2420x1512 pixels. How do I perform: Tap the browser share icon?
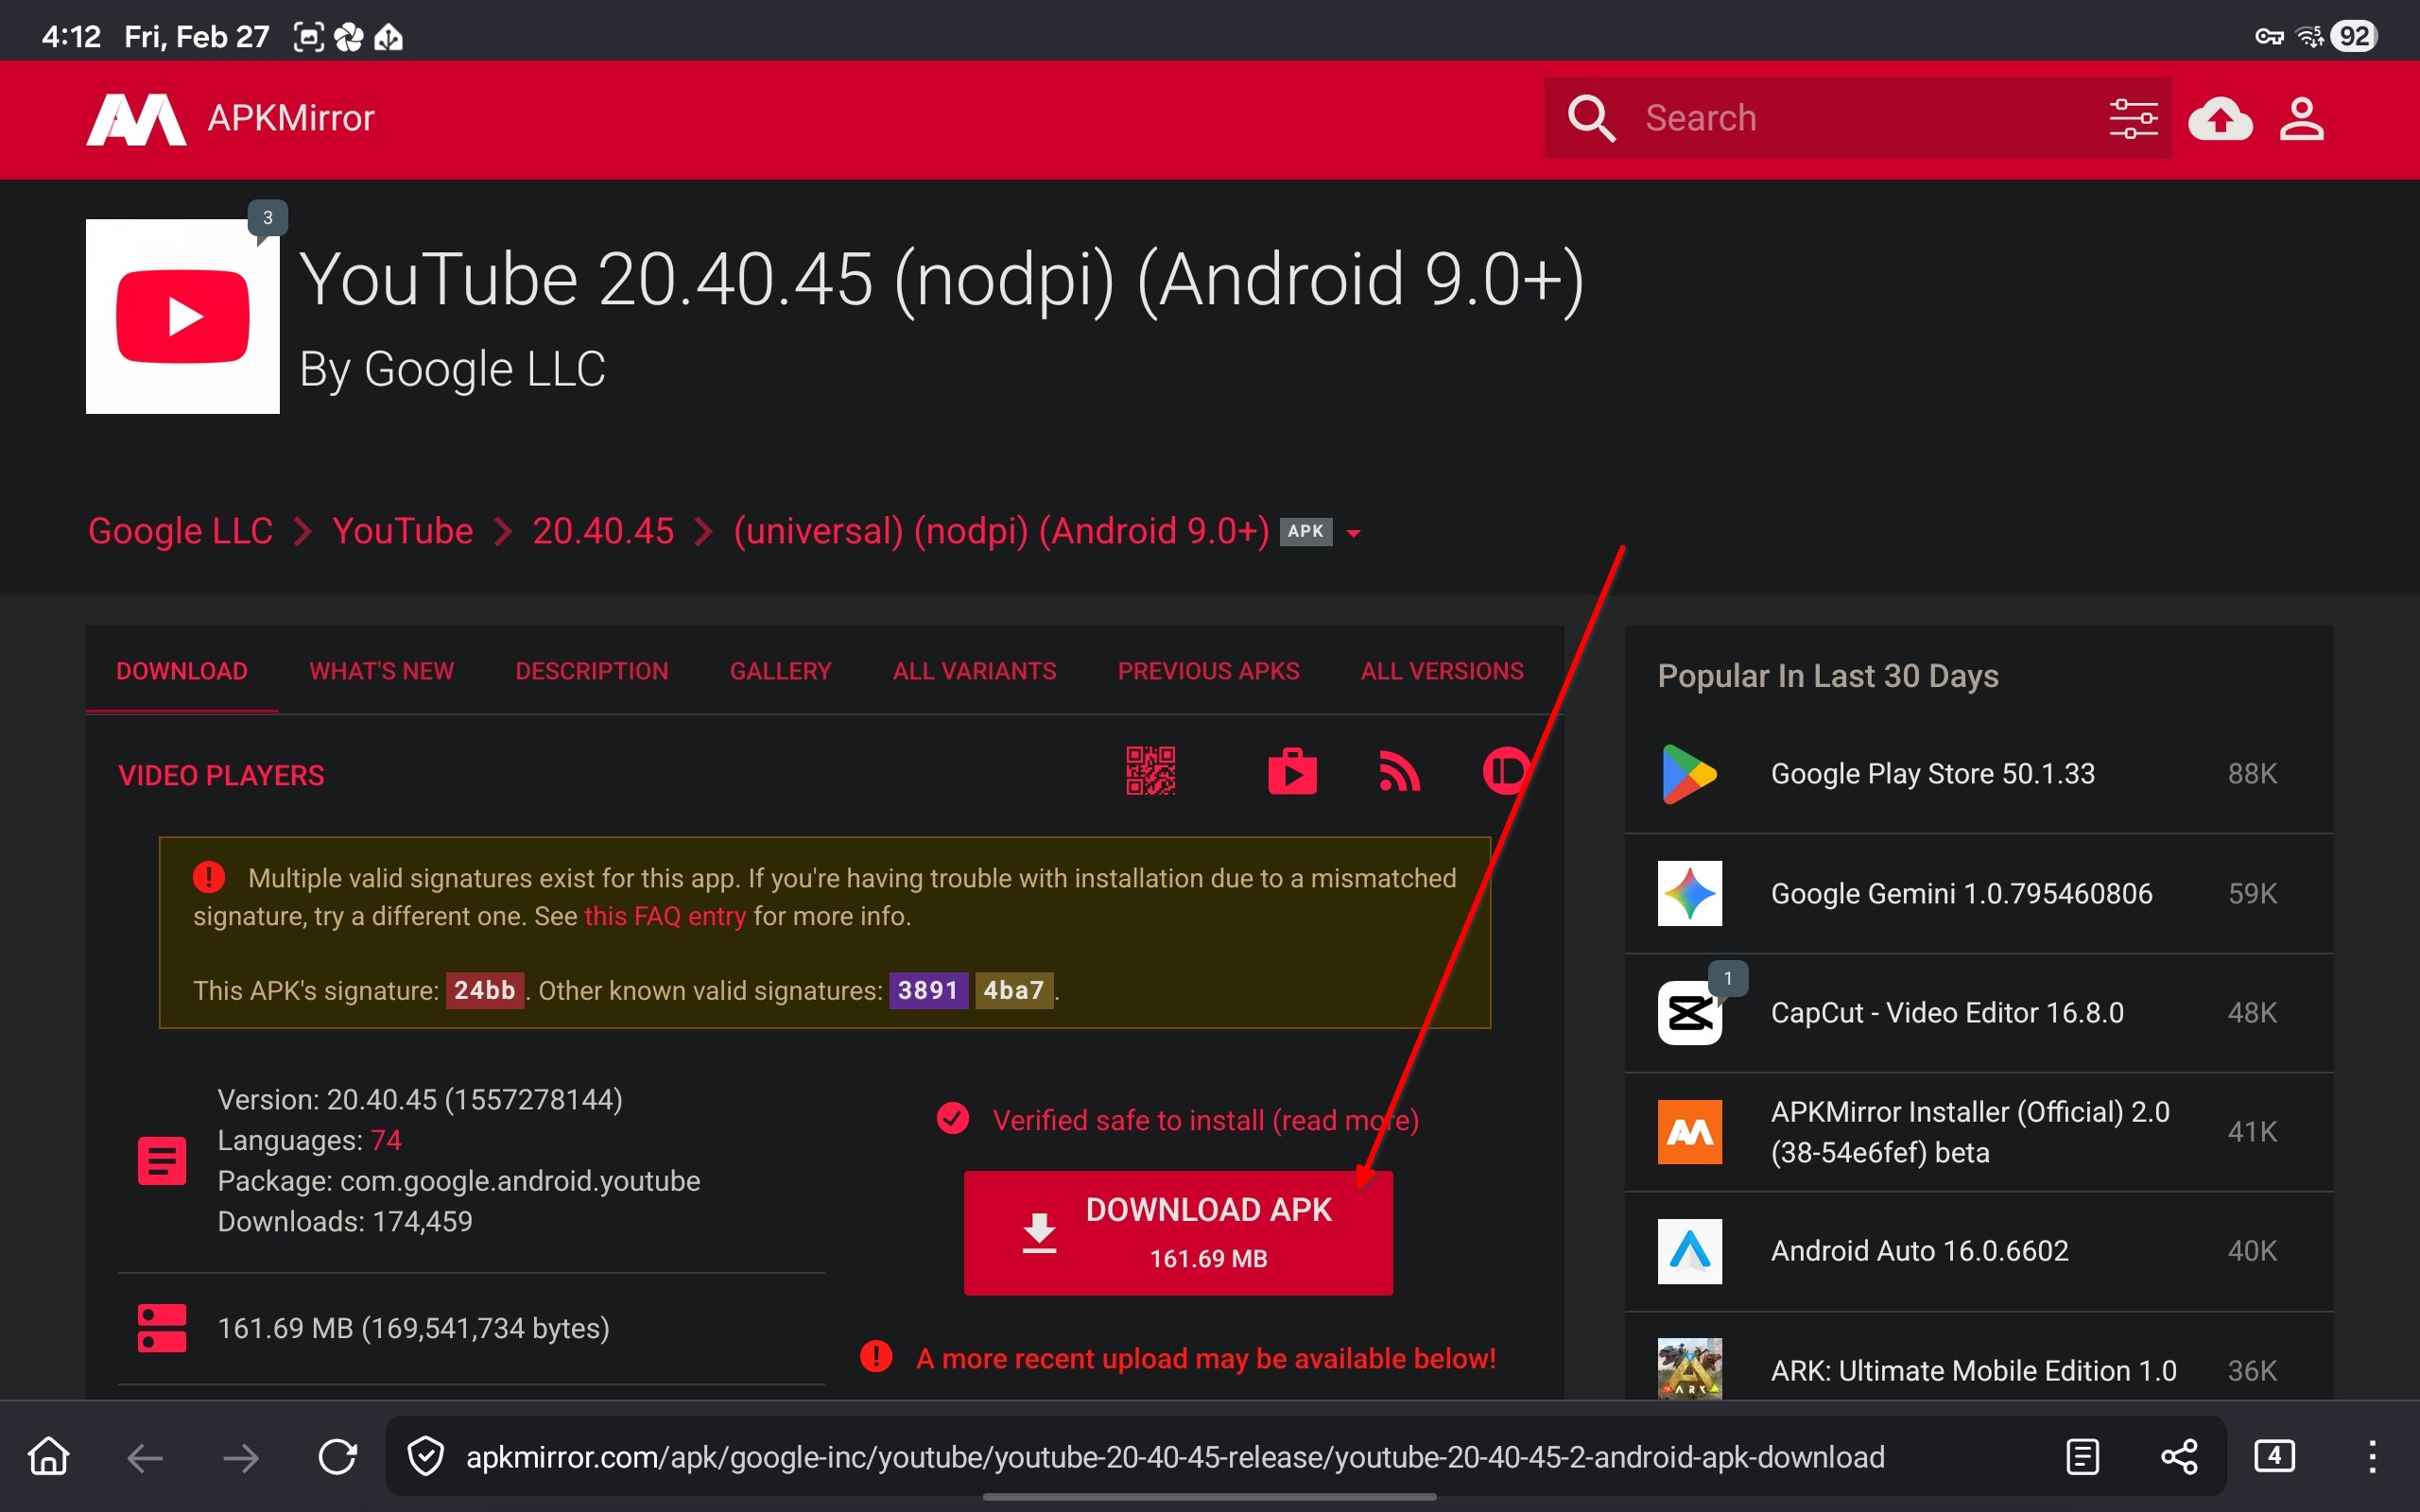click(x=2179, y=1457)
